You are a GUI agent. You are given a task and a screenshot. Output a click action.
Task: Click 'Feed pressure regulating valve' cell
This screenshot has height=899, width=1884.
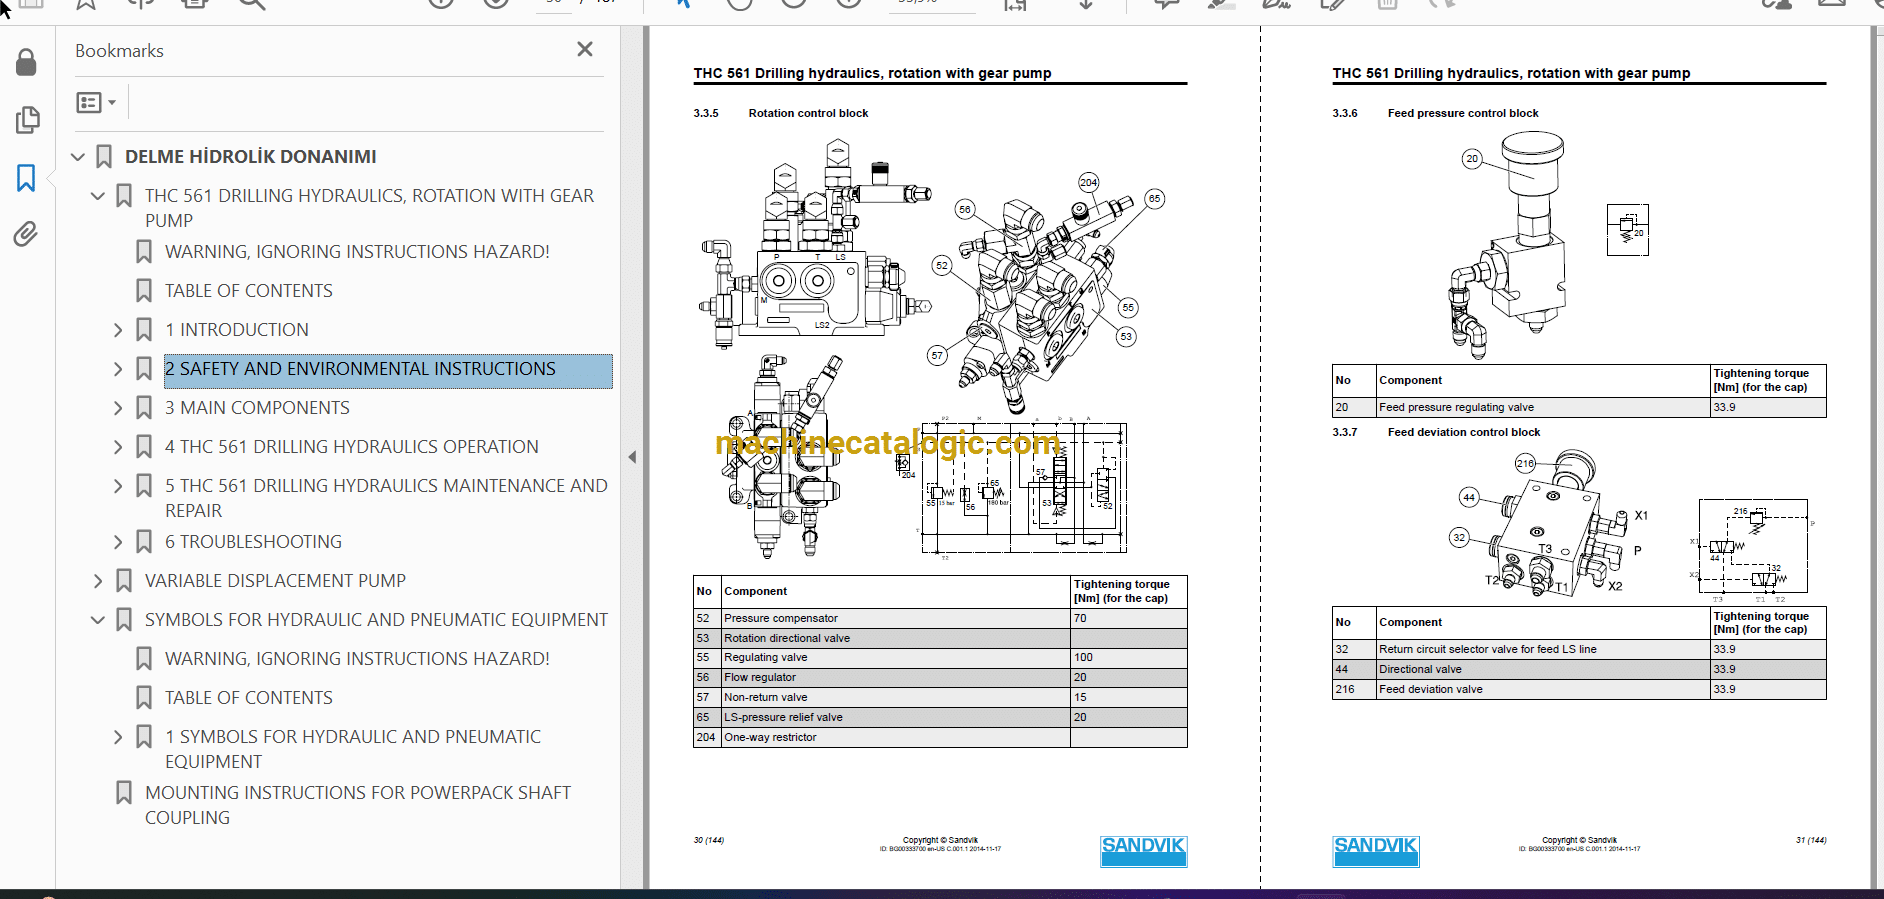[x=1543, y=407]
